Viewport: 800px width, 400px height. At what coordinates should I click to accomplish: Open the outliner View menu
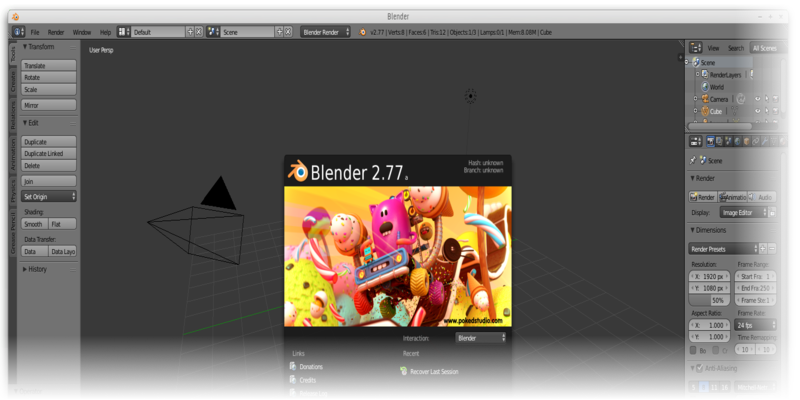(713, 48)
